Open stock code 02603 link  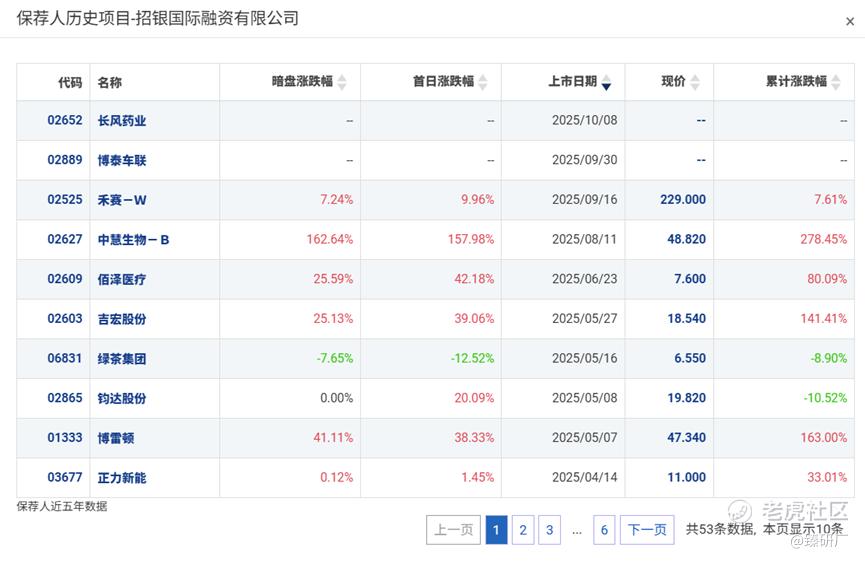[x=65, y=319]
